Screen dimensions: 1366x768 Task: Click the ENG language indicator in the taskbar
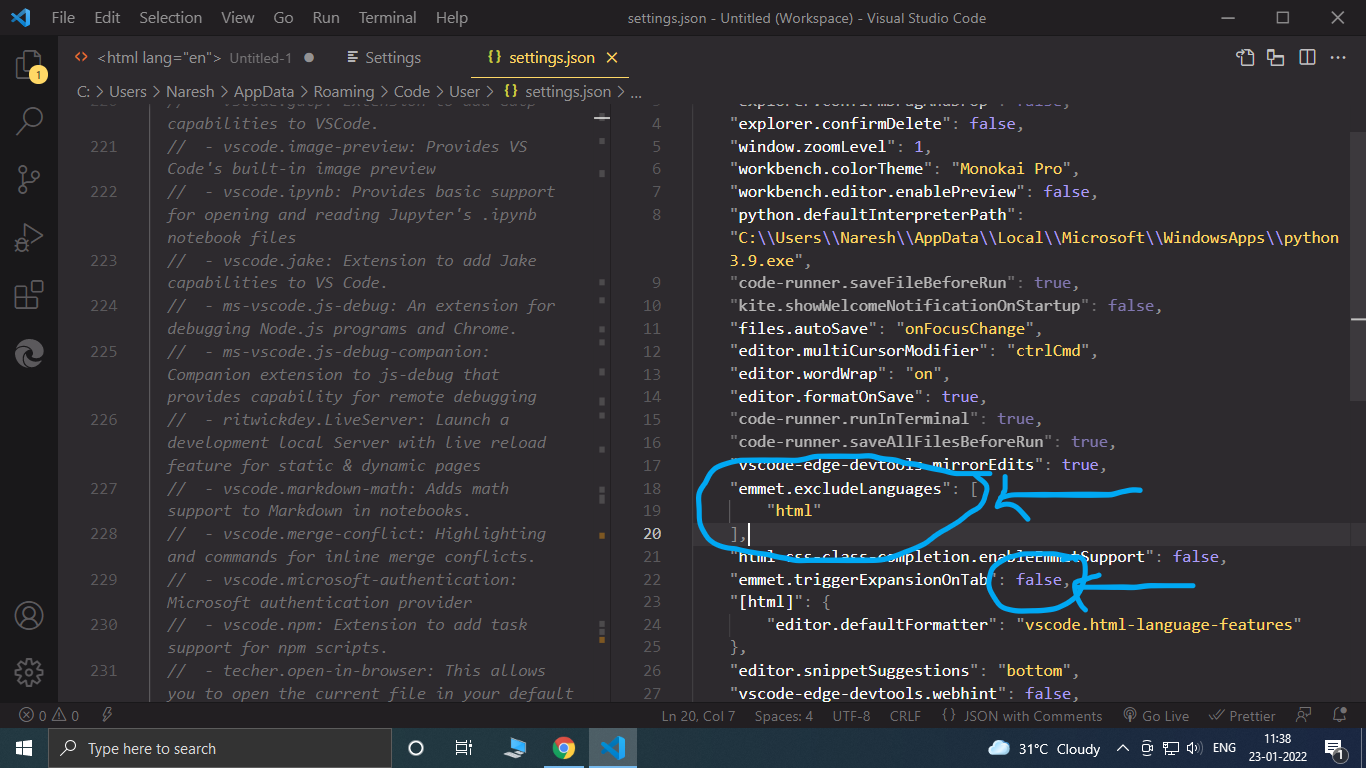tap(1224, 748)
